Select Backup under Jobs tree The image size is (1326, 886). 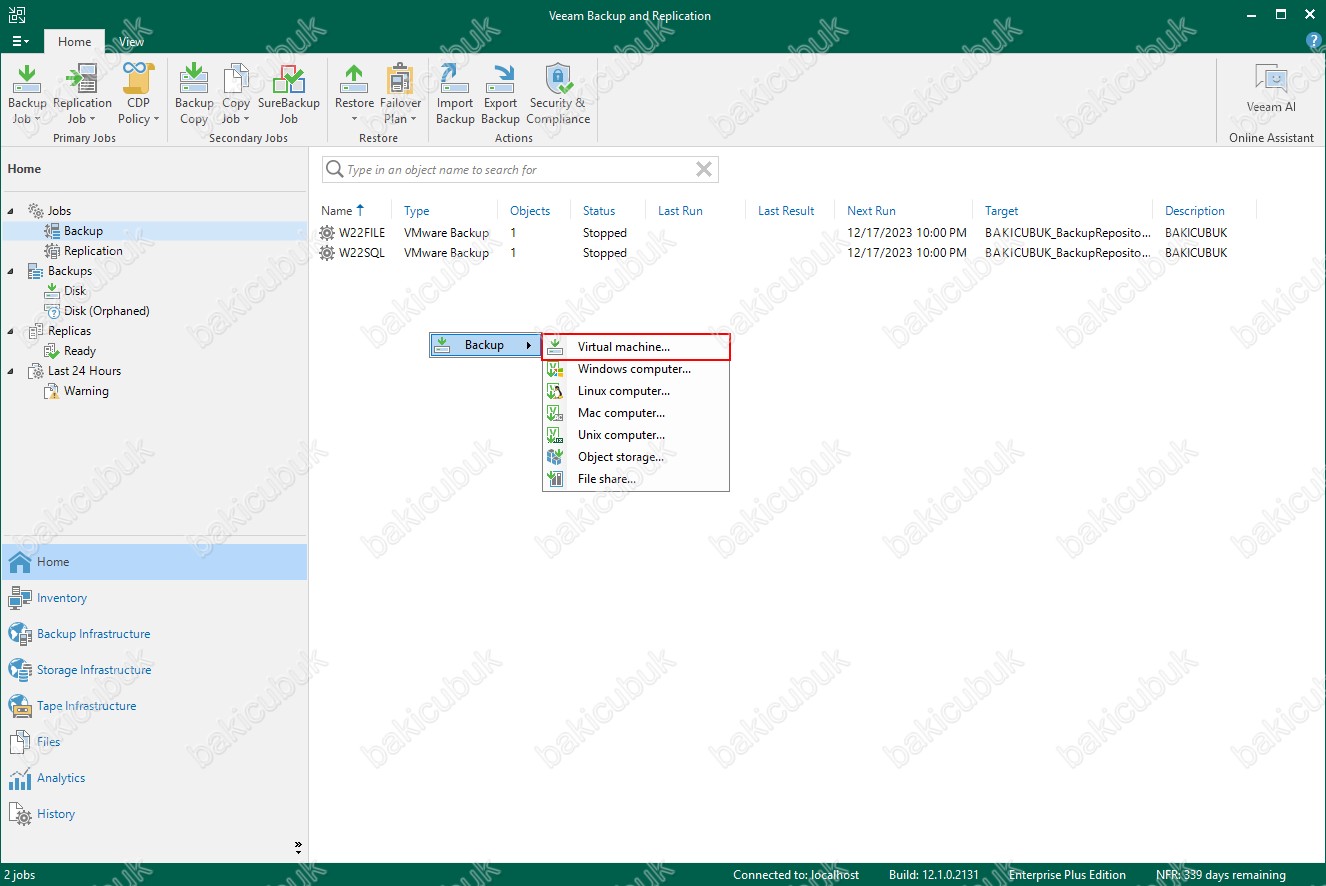(x=83, y=231)
